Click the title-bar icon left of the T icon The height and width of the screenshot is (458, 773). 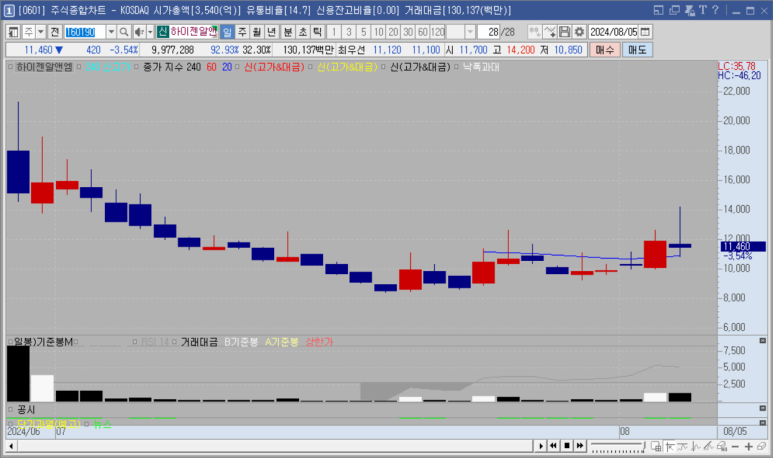(x=690, y=10)
